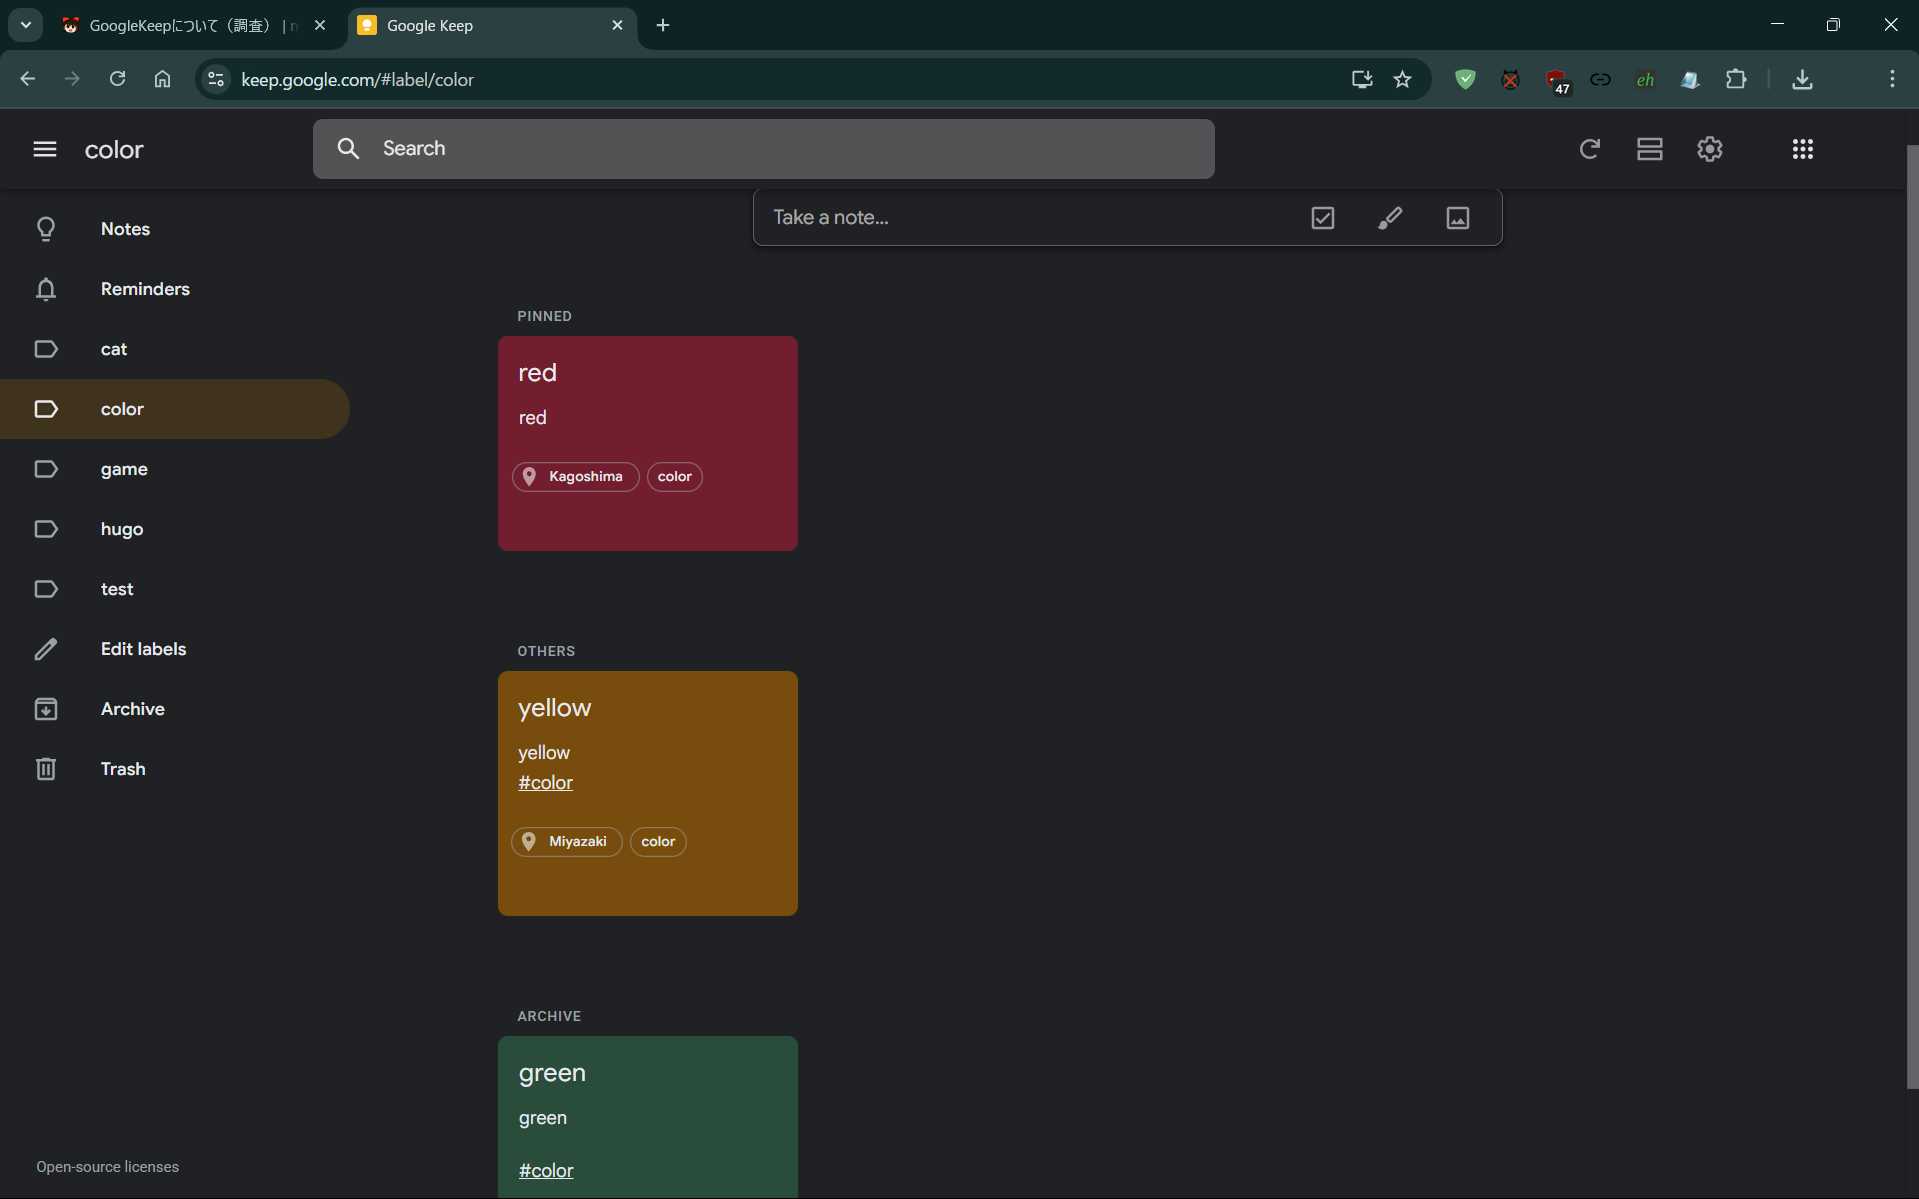The width and height of the screenshot is (1919, 1199).
Task: Create a new note with image
Action: pyautogui.click(x=1457, y=218)
